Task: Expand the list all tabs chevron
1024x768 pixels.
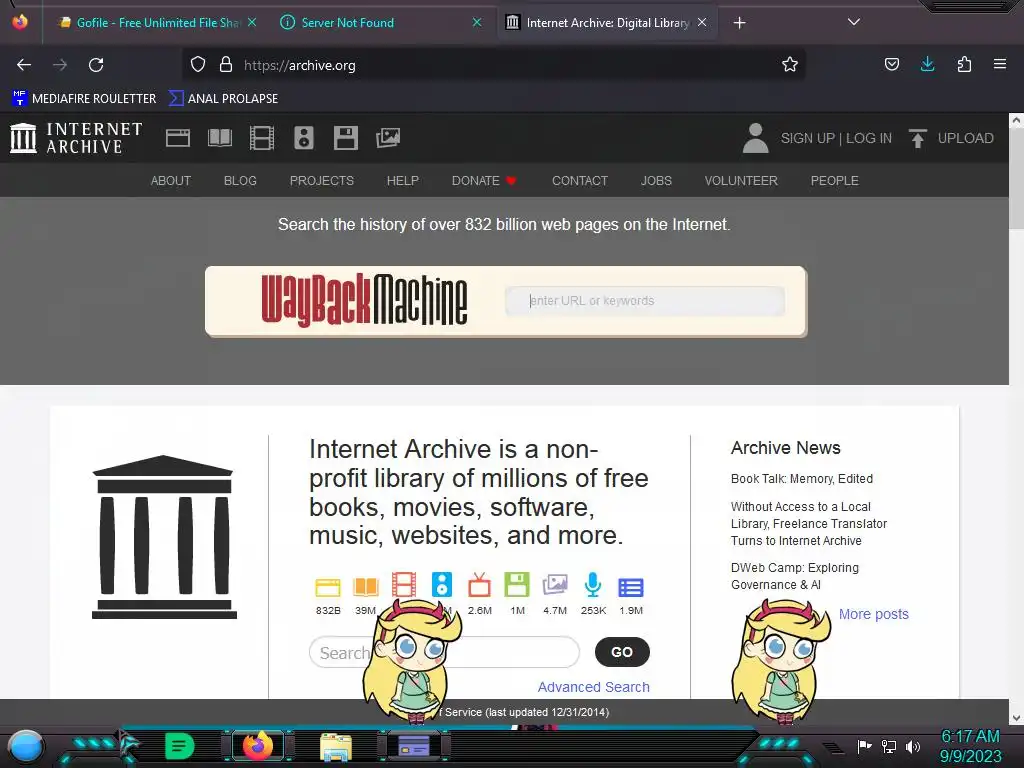Action: pos(854,22)
